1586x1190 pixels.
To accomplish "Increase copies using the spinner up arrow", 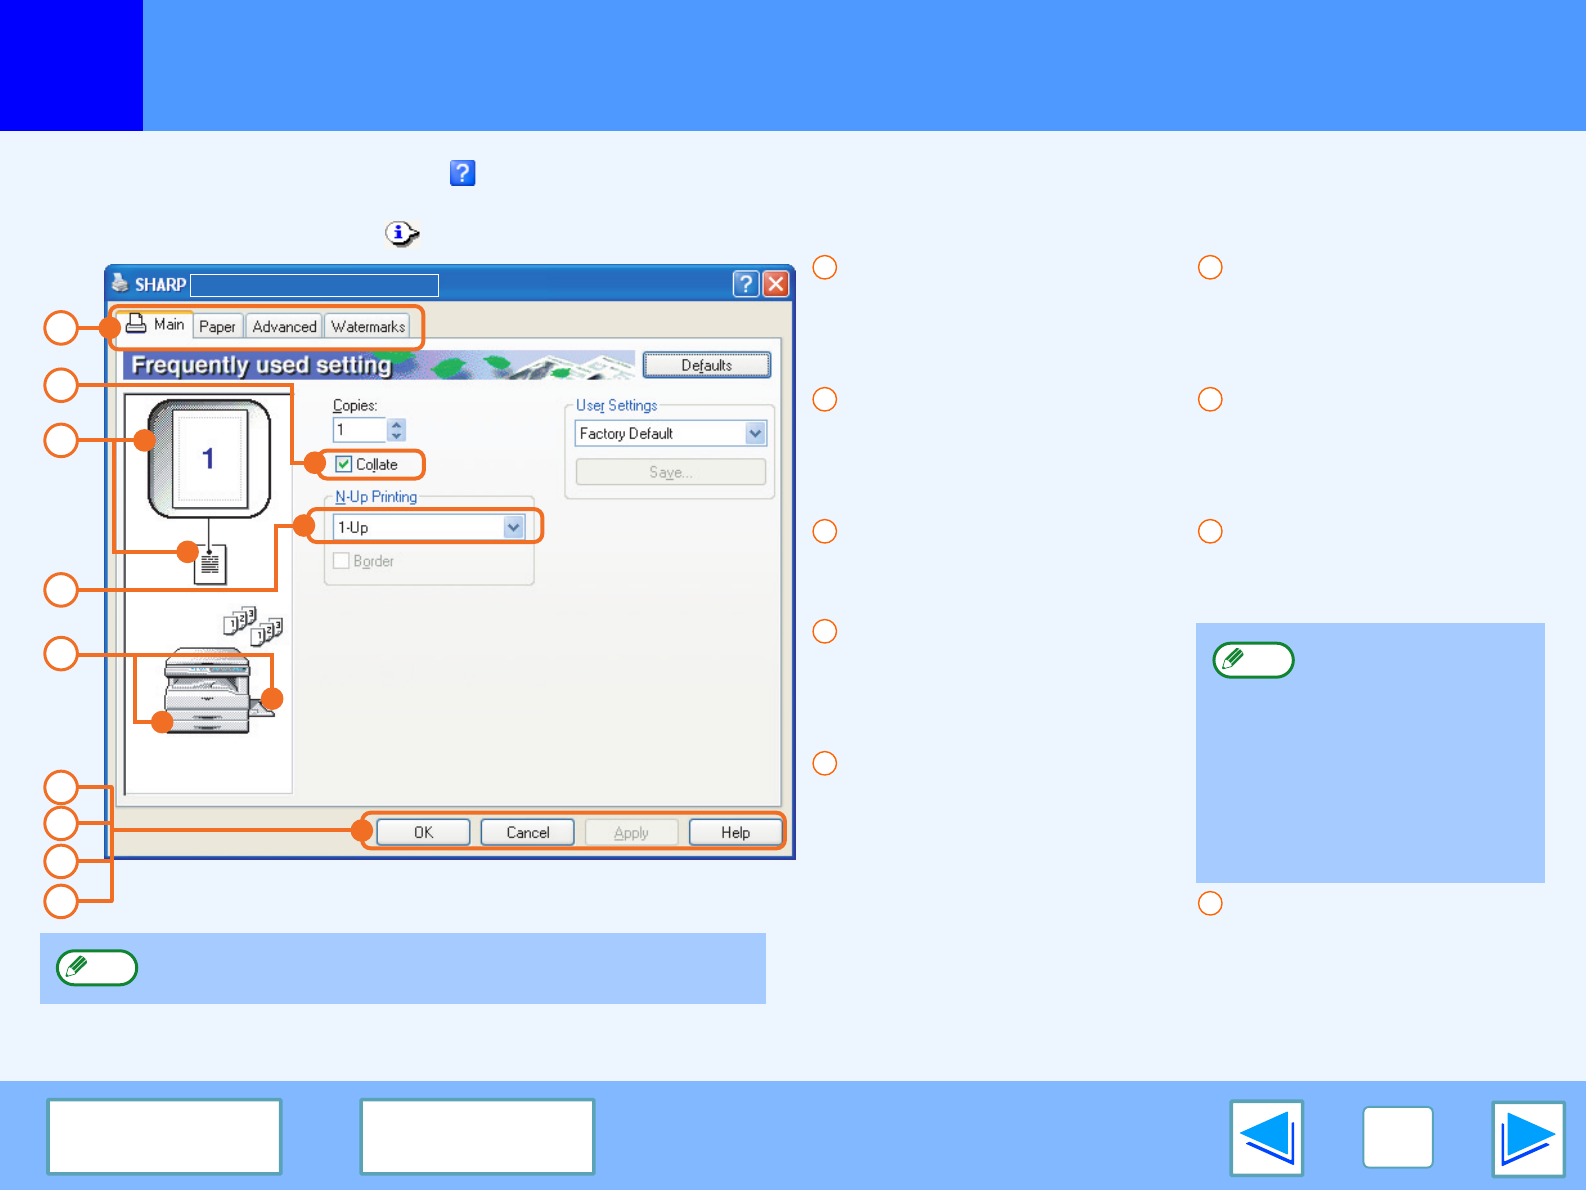I will coord(397,425).
